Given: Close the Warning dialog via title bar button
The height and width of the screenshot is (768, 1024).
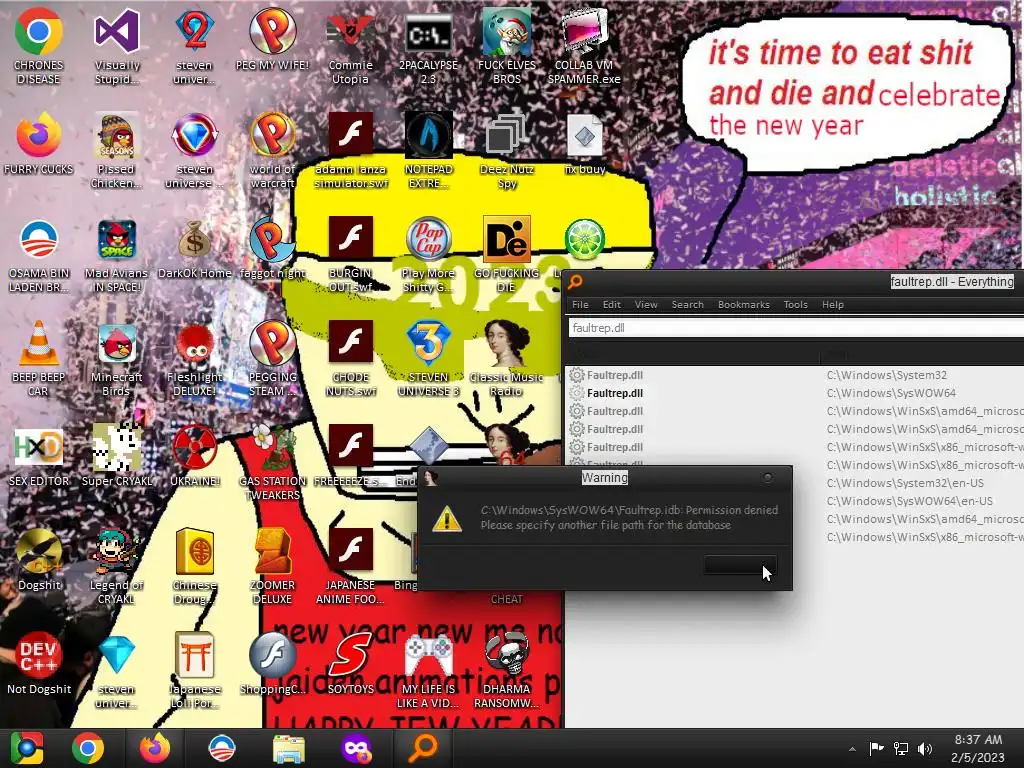Looking at the screenshot, I should tap(768, 478).
